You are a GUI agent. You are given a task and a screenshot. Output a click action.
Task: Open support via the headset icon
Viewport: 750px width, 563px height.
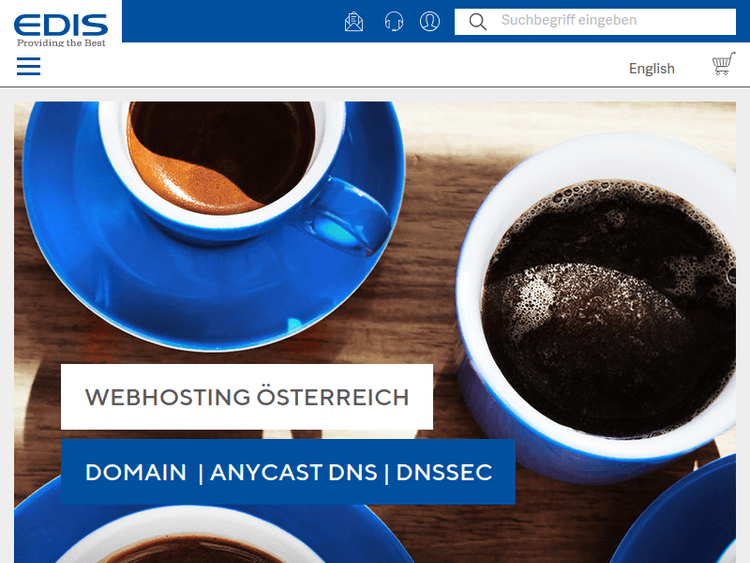[394, 22]
